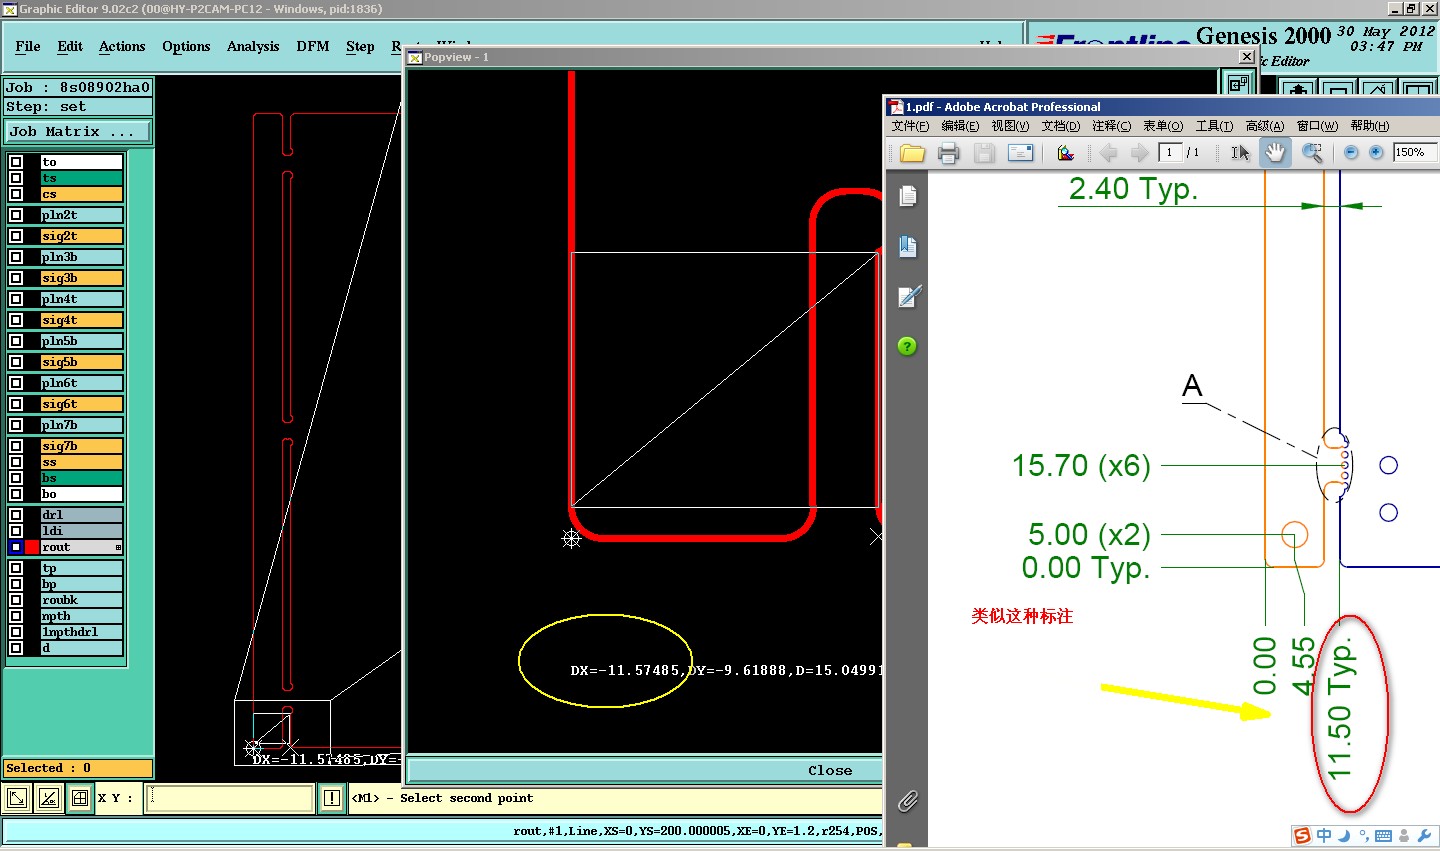
Task: Select layer name pln5b in layer list
Action: [81, 341]
